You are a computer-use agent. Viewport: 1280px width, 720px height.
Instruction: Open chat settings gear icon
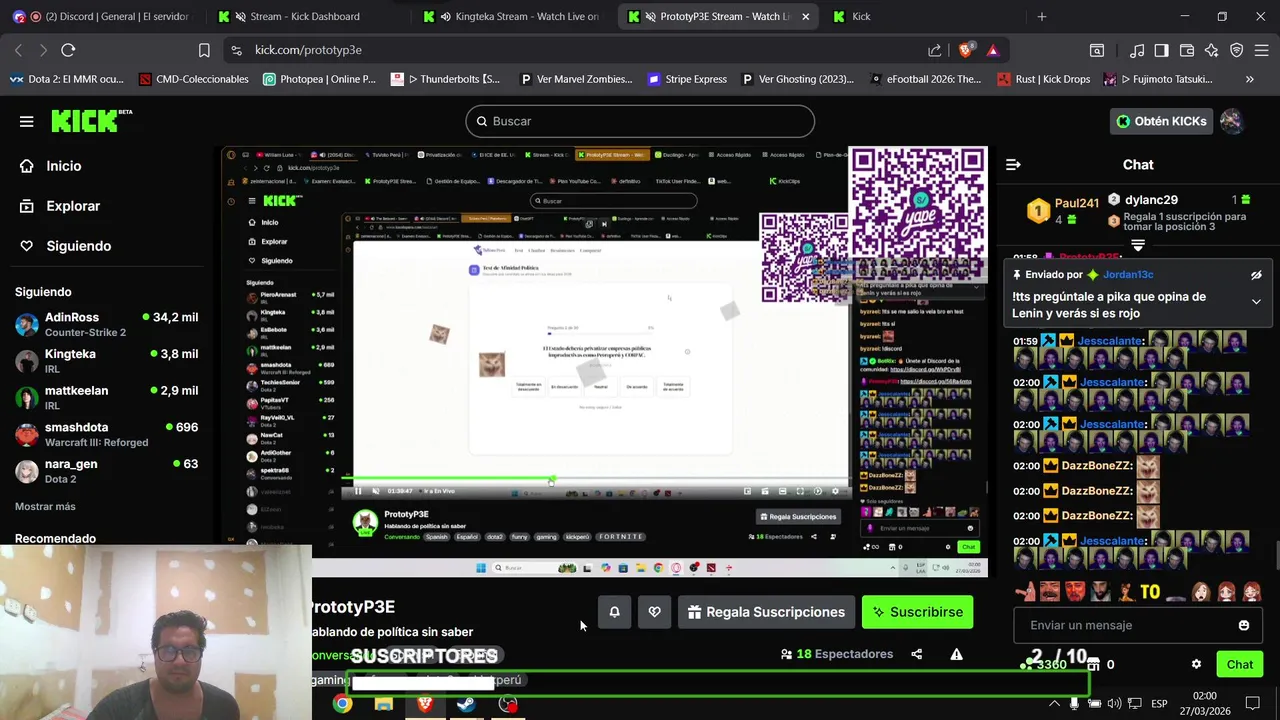pos(1196,664)
